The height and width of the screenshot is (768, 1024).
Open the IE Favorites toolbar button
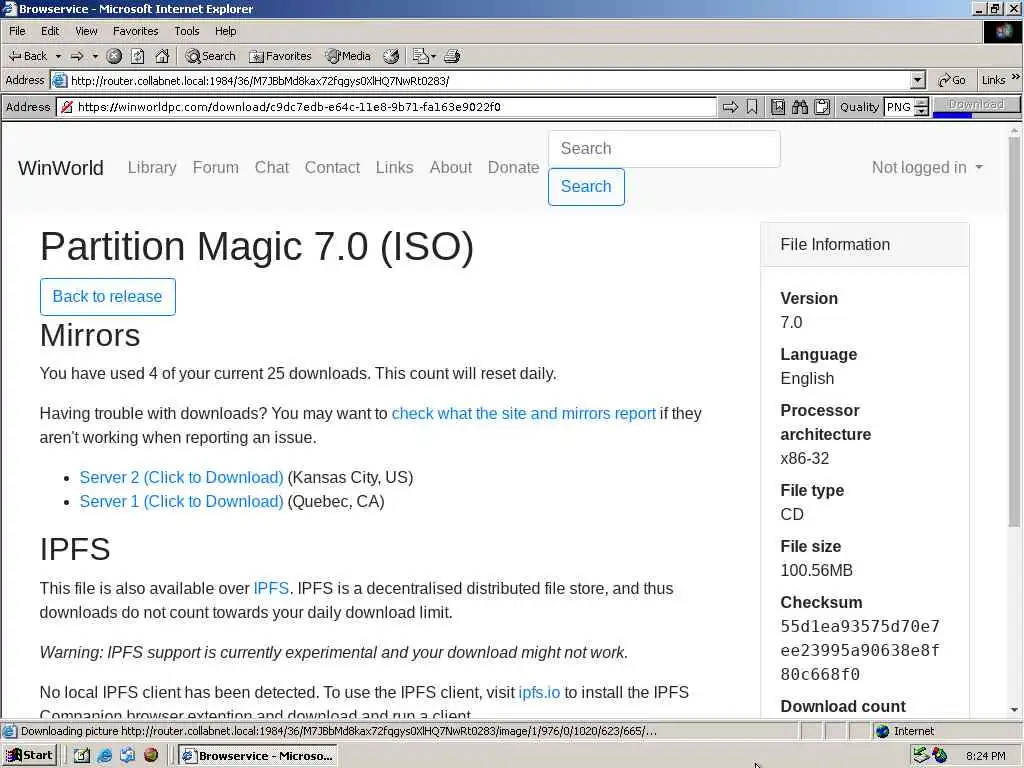click(x=280, y=56)
